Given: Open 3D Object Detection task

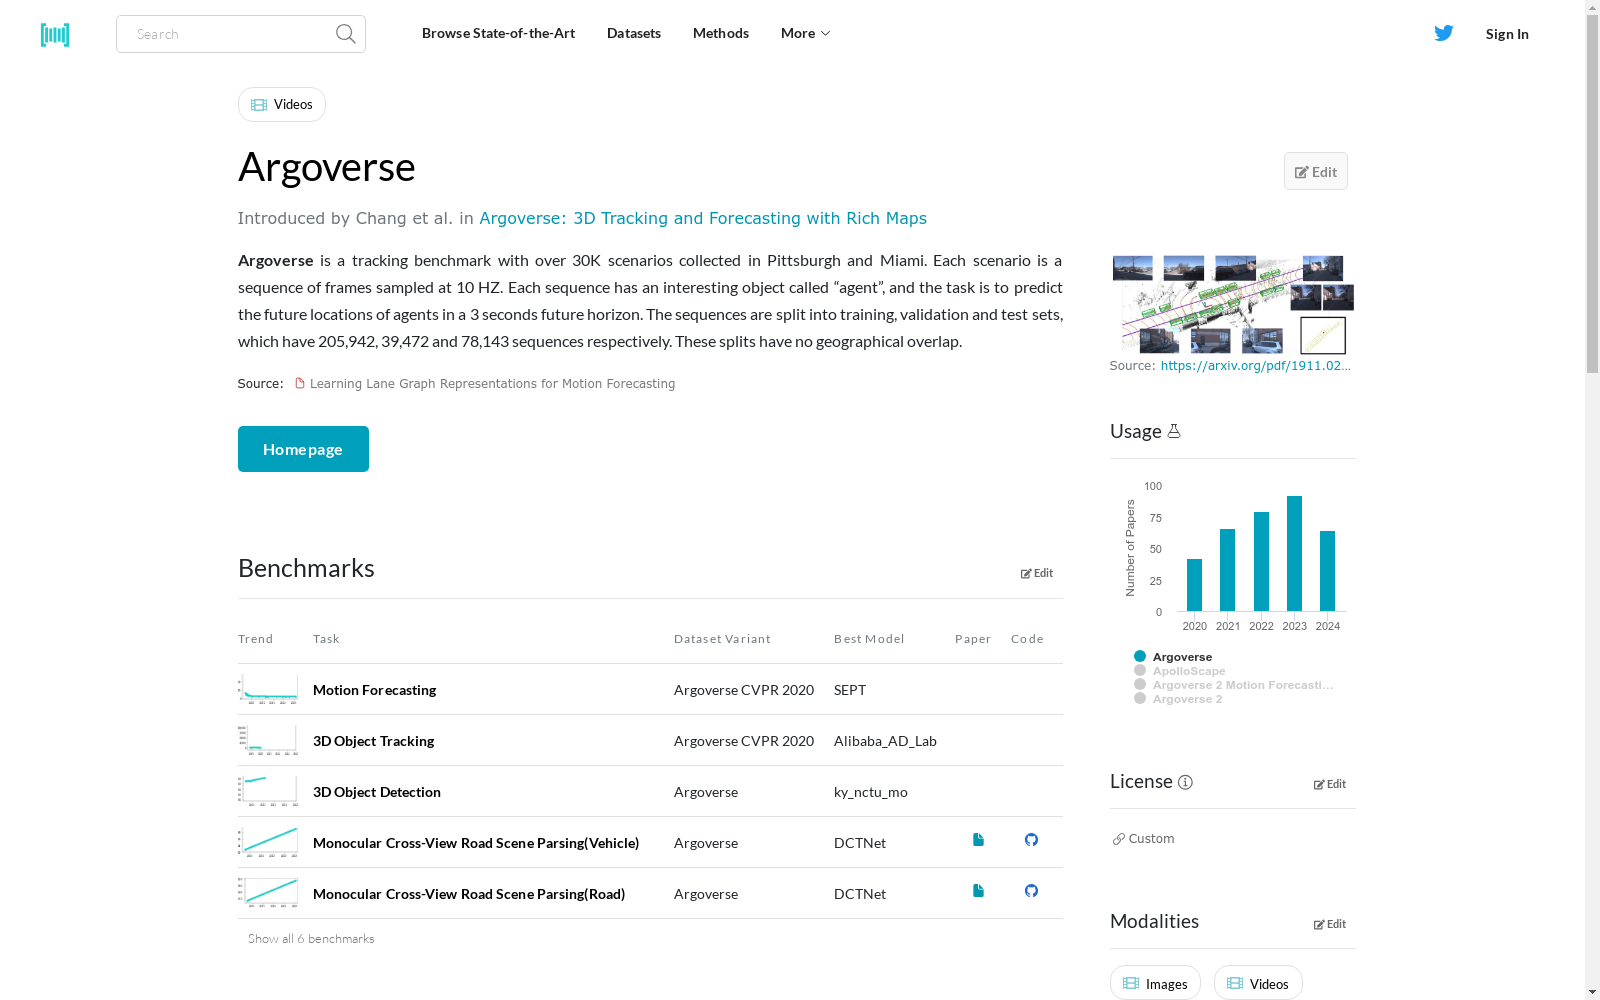Looking at the screenshot, I should 377,792.
